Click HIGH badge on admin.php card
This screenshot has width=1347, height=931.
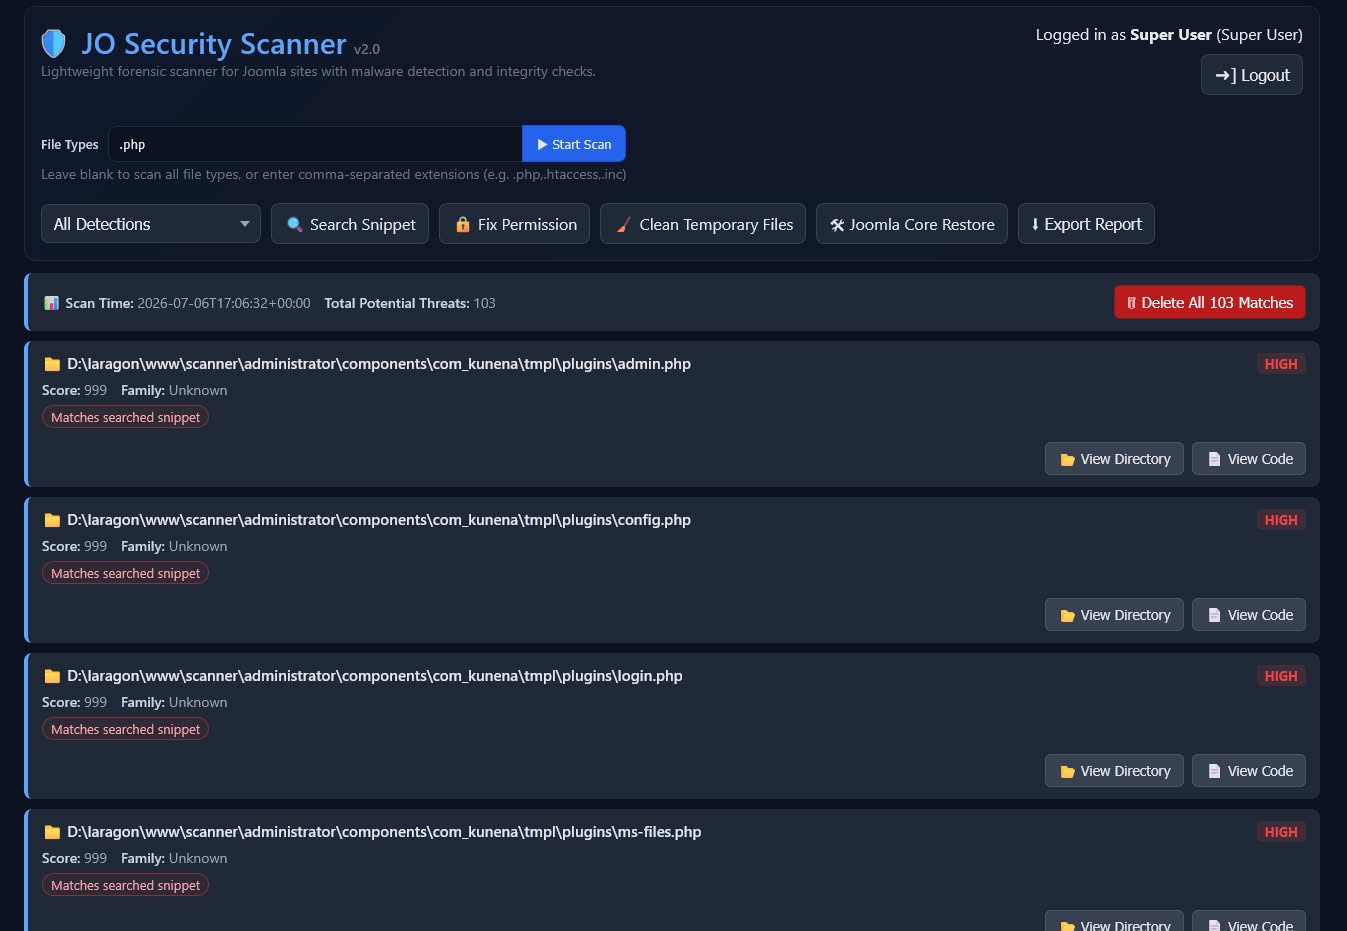[1281, 364]
